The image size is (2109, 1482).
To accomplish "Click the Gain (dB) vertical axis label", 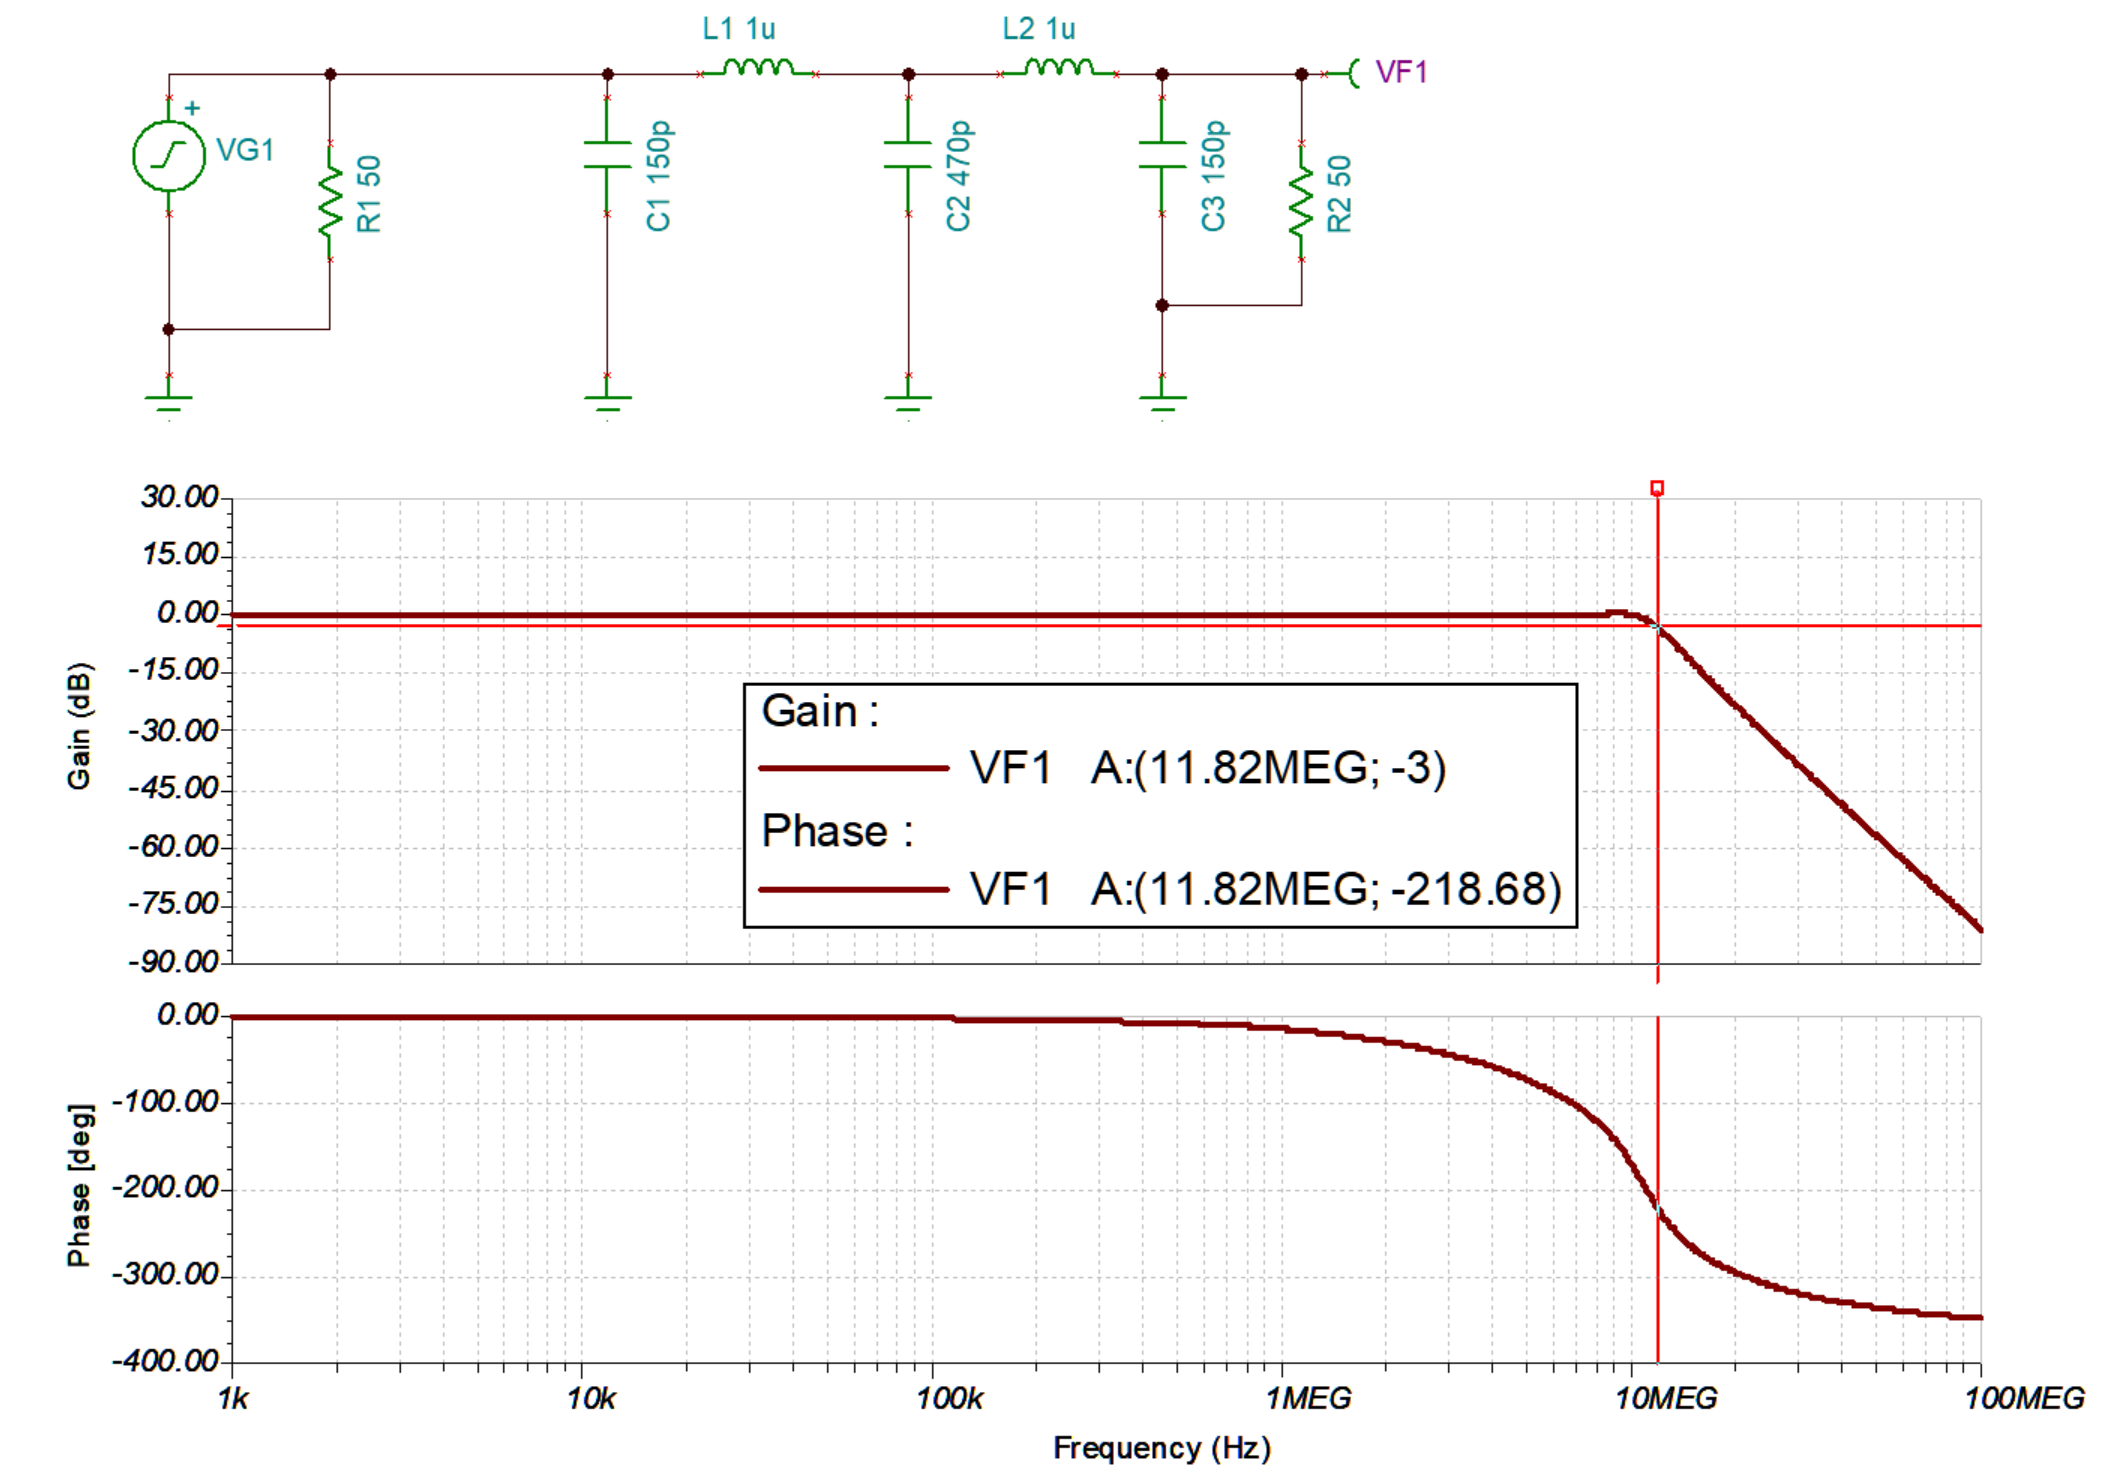I will (x=79, y=726).
